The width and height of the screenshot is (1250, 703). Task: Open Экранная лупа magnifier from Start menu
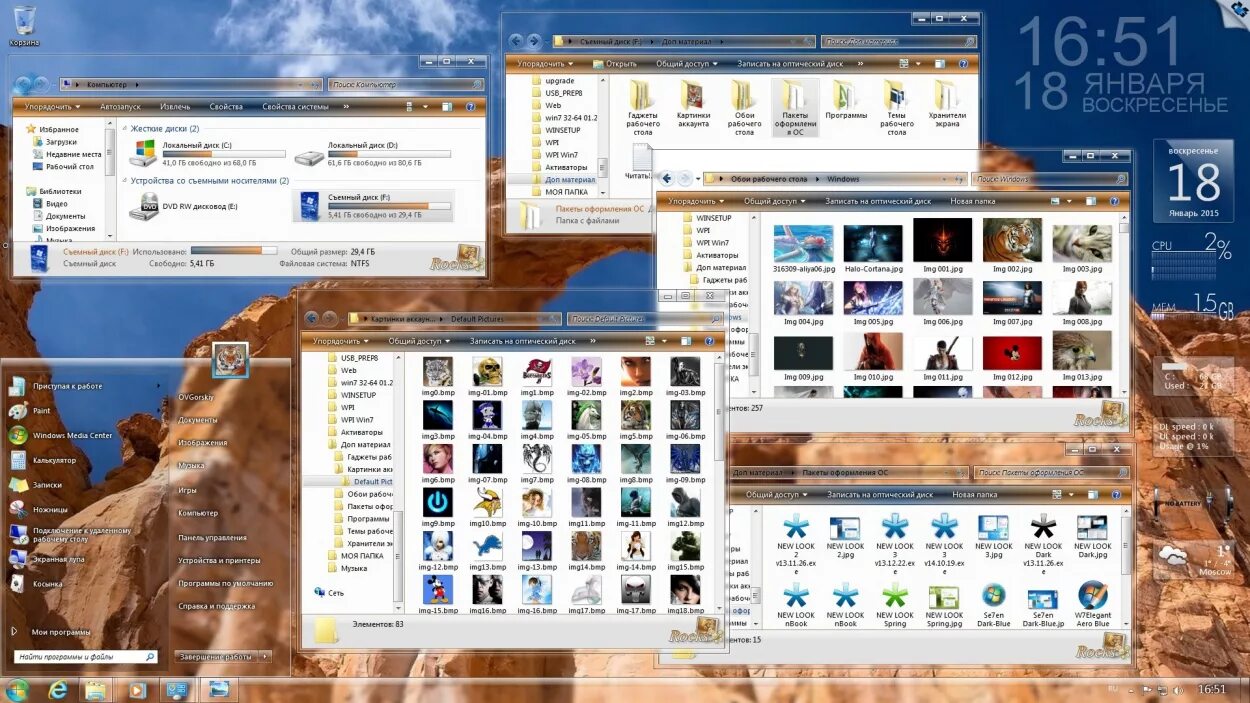click(46, 558)
